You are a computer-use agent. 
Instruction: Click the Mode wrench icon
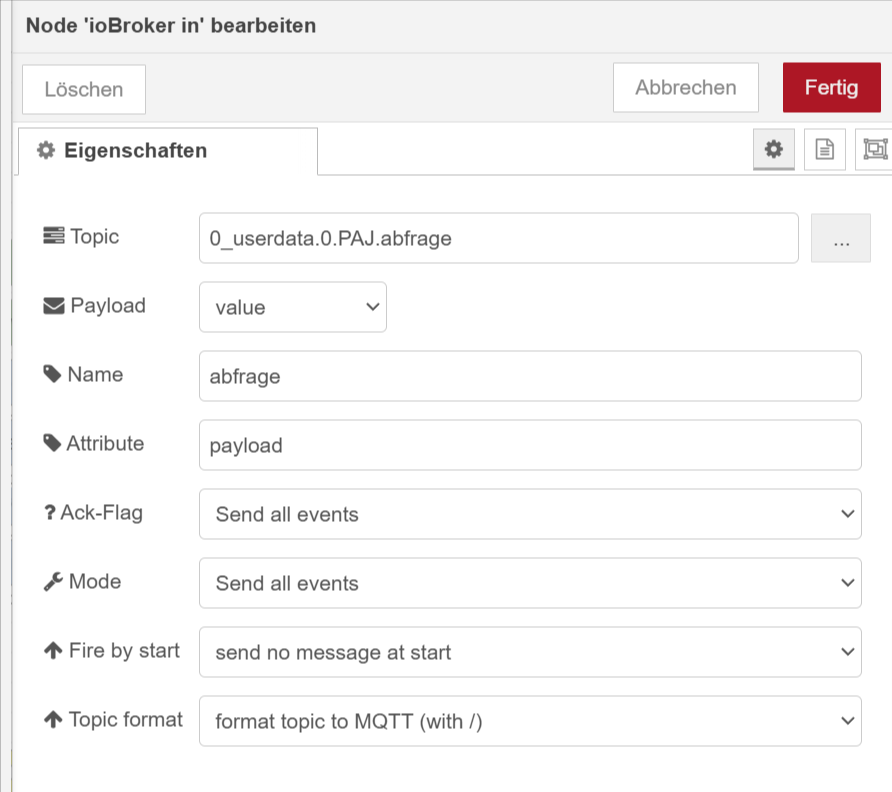[53, 582]
